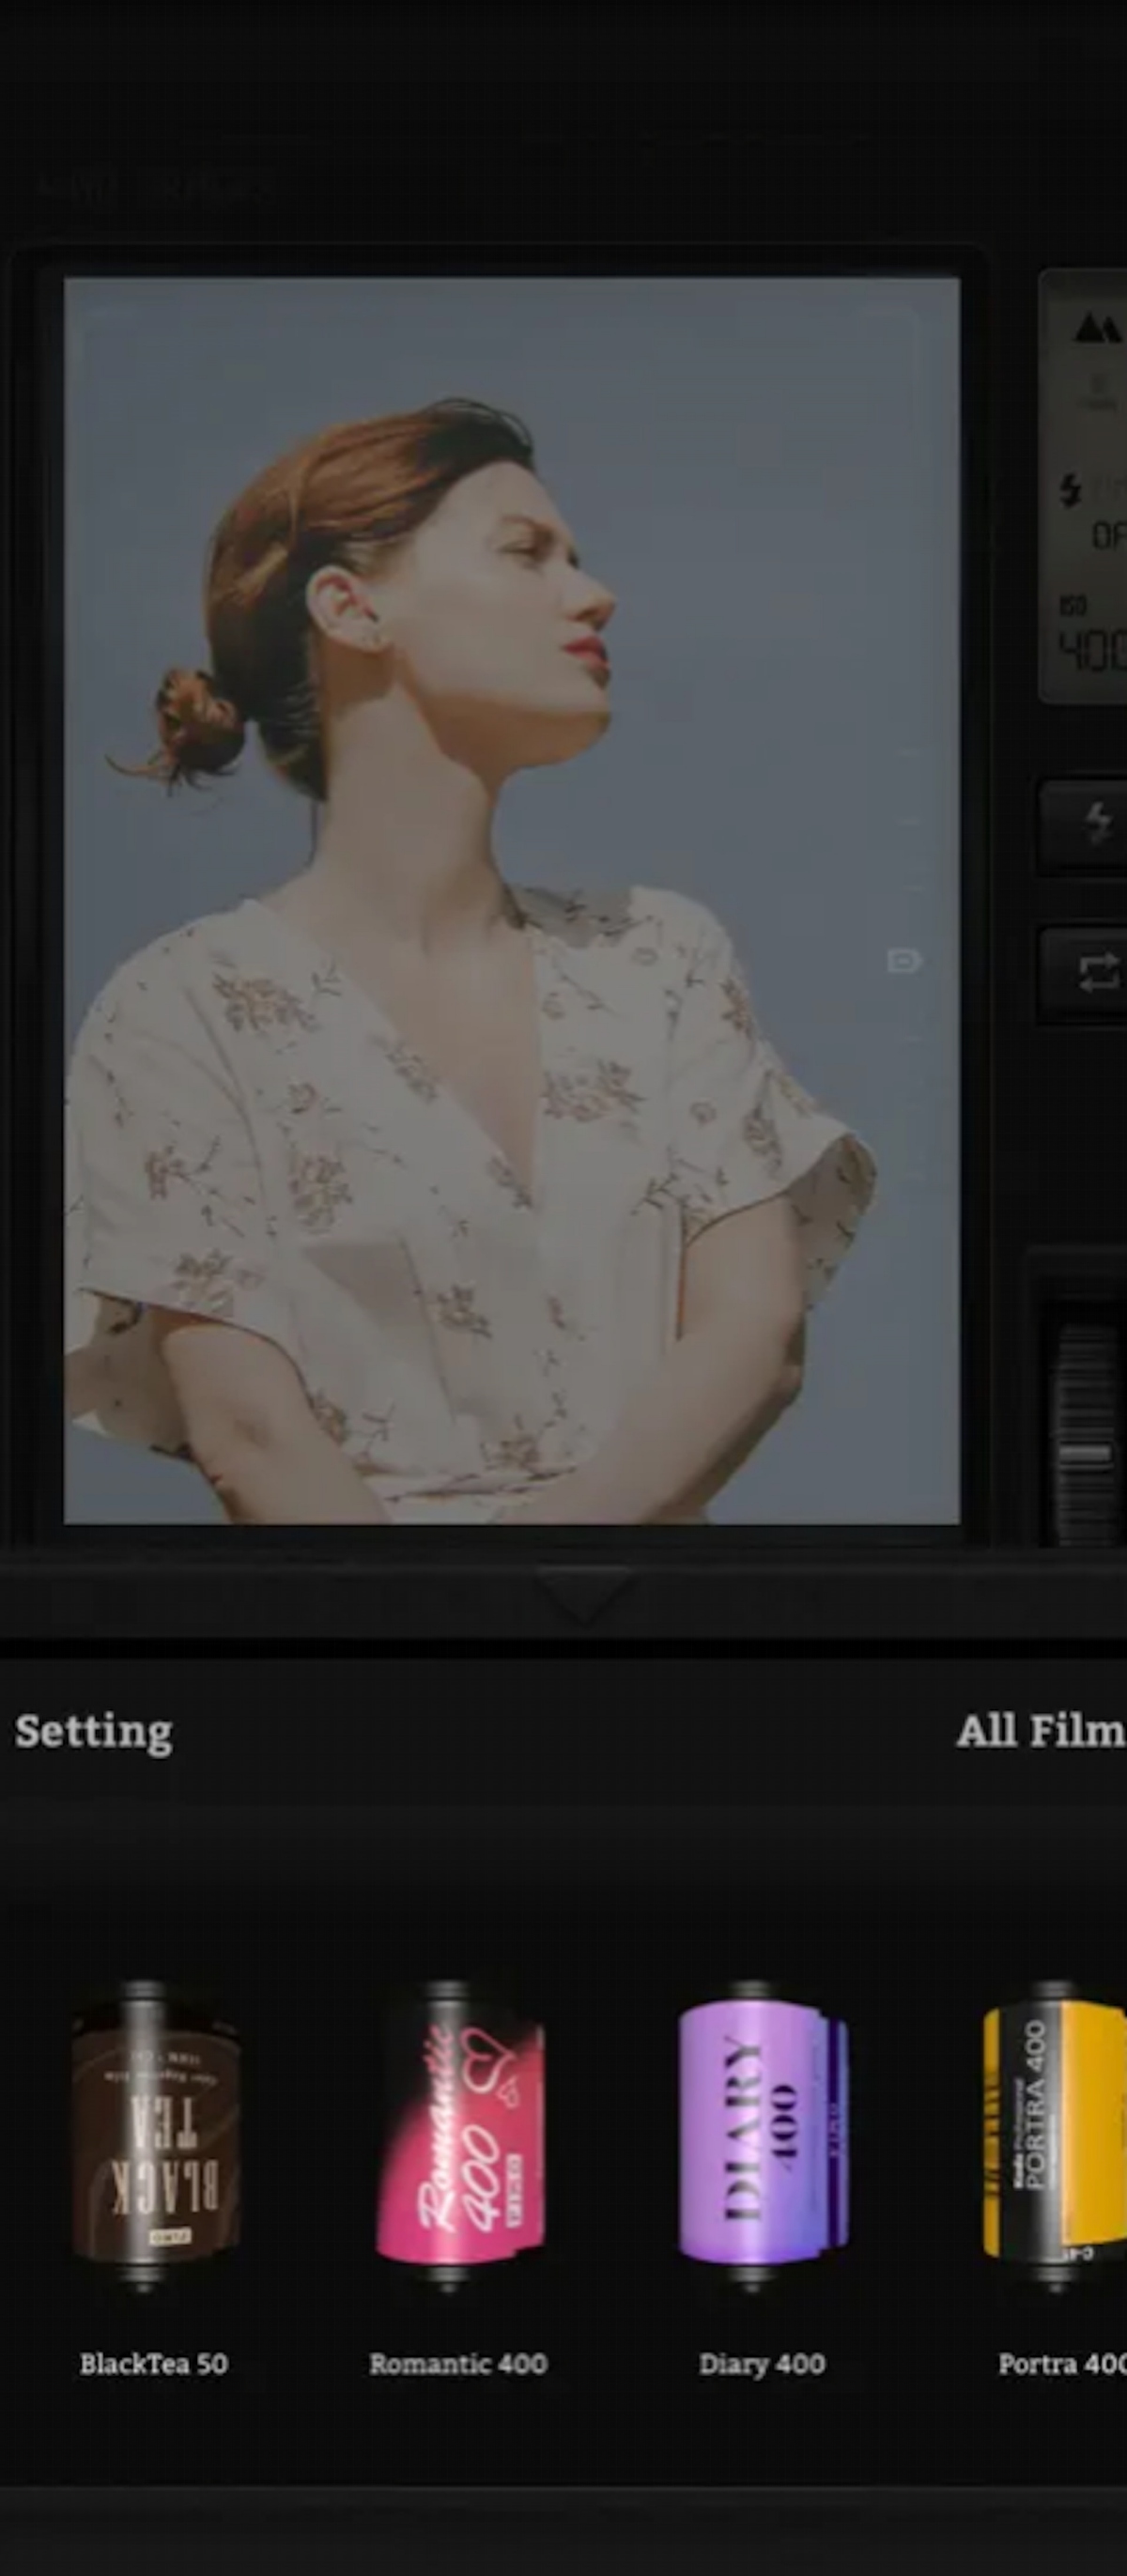Click the Romantic 400 label text
Screen dimensions: 1127x2576
click(458, 2364)
